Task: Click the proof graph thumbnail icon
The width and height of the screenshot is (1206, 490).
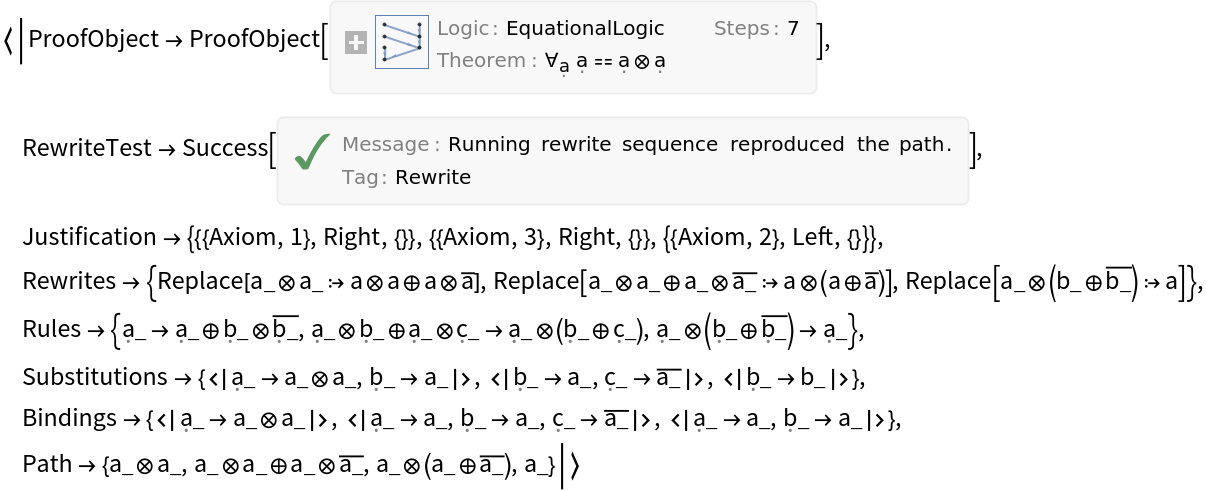Action: coord(402,42)
